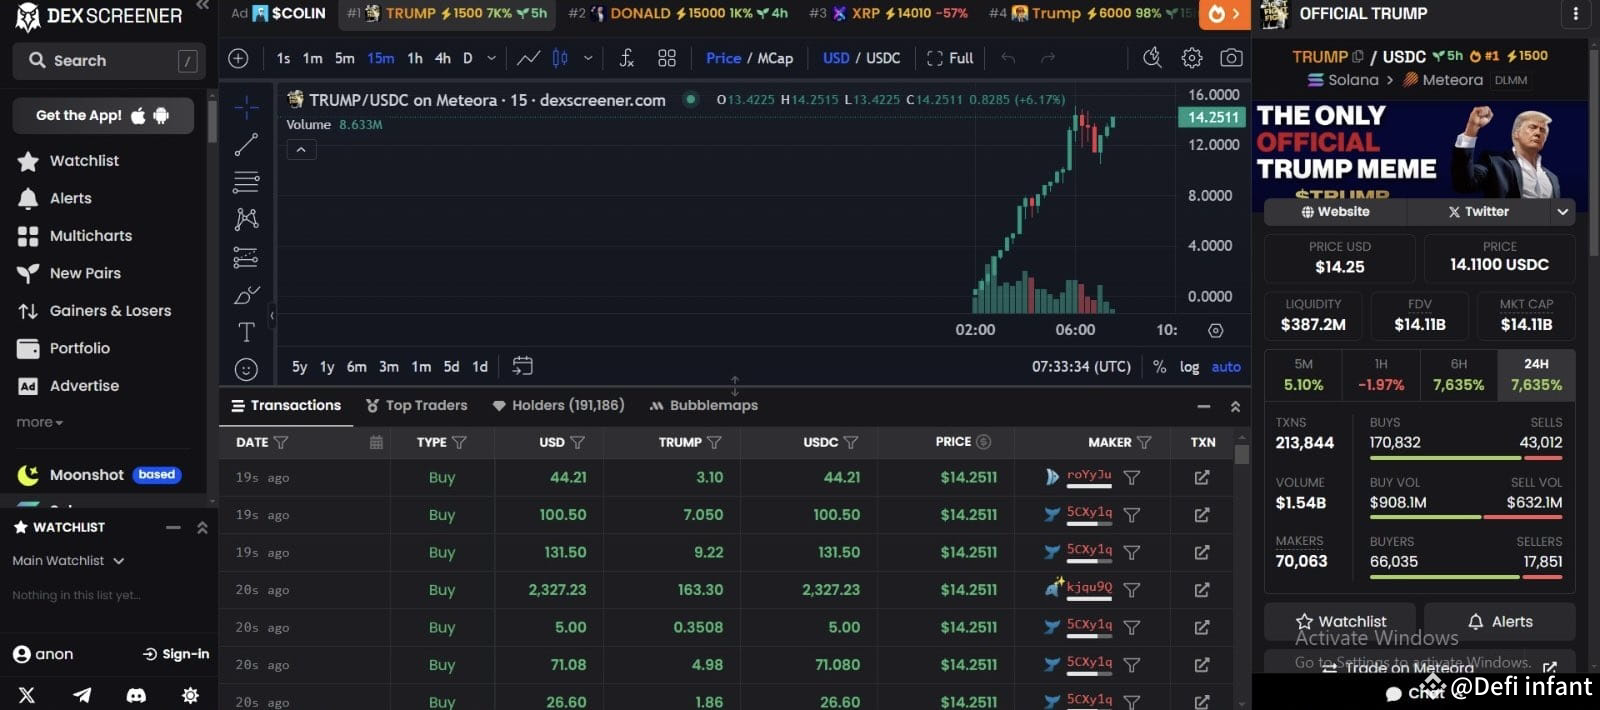Open the Bubblemaps tab
1600x710 pixels.
[704, 405]
